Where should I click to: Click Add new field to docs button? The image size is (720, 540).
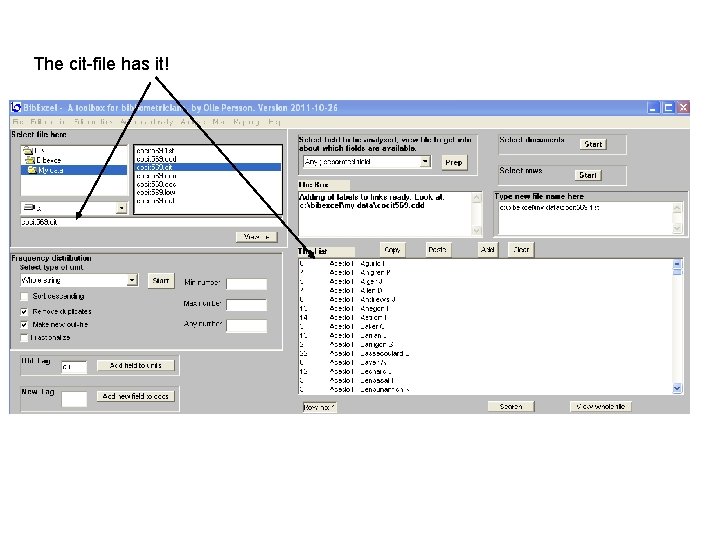pos(136,396)
